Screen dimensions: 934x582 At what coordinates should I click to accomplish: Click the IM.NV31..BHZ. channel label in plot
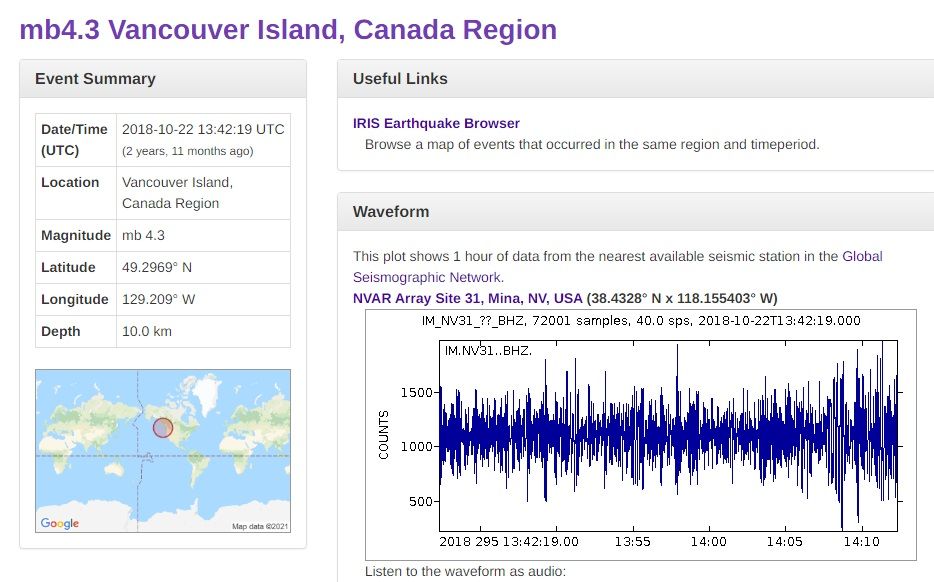pyautogui.click(x=488, y=351)
